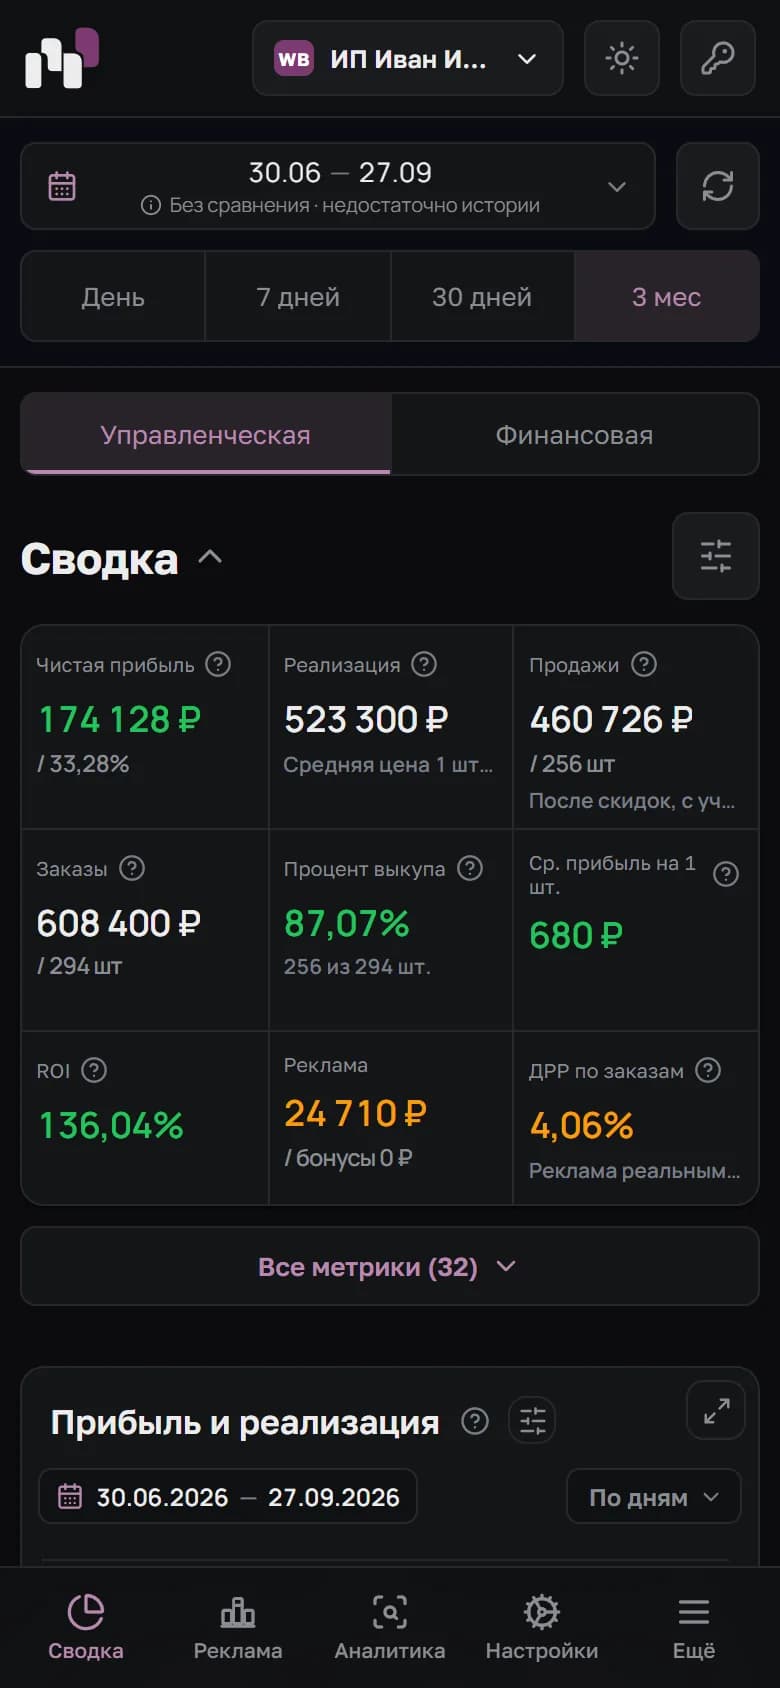Screen dimensions: 780x1688
Task: Expand Все метрики (32)
Action: pos(390,1266)
